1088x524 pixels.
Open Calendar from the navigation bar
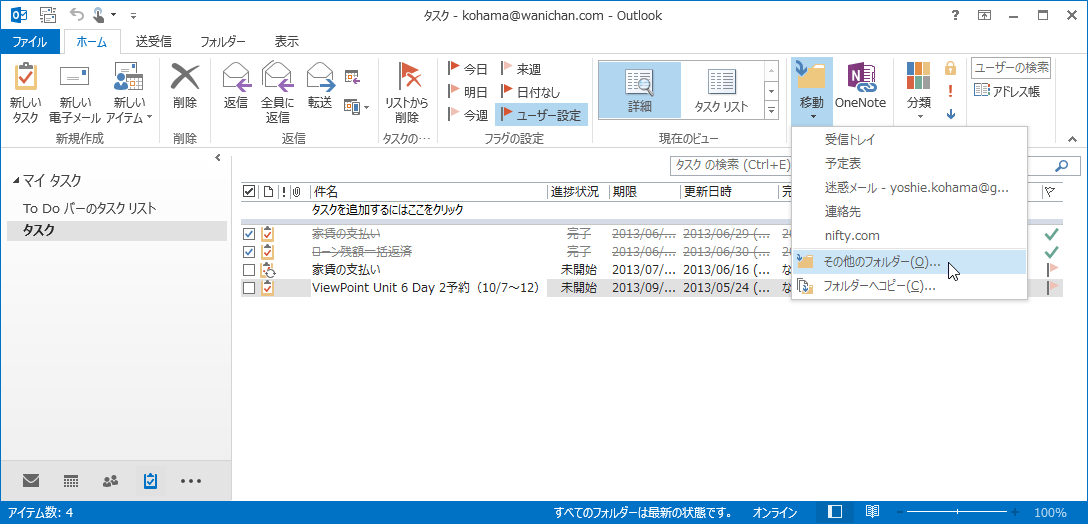(x=71, y=480)
